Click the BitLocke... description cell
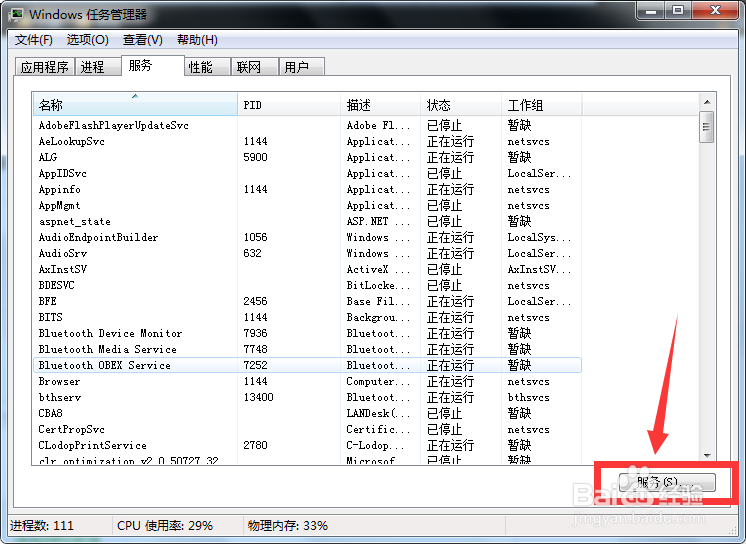Viewport: 746px width, 544px height. coord(378,285)
